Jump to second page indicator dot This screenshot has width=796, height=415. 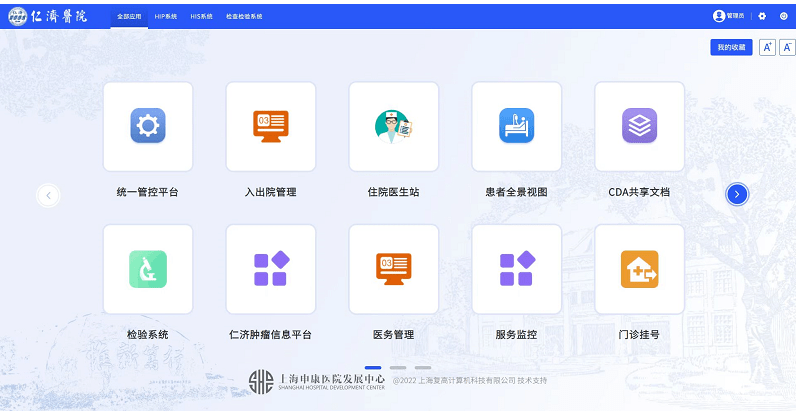tap(398, 367)
